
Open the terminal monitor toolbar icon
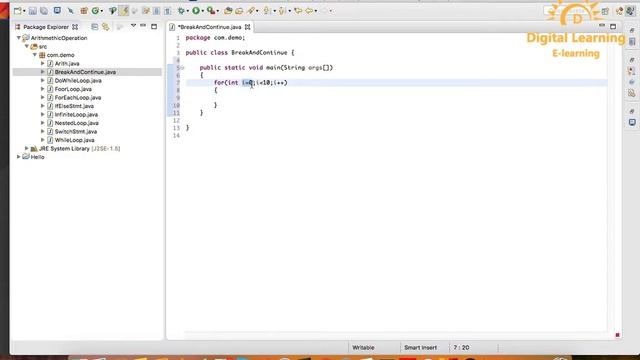point(57,11)
